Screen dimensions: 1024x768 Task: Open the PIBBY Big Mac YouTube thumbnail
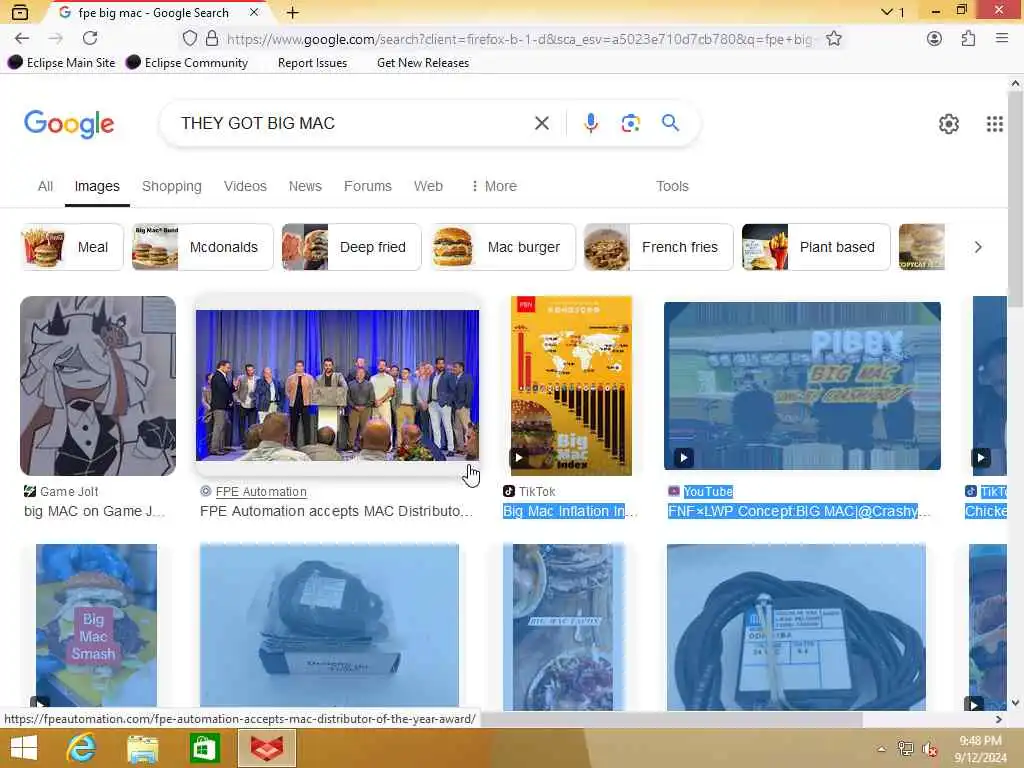802,385
